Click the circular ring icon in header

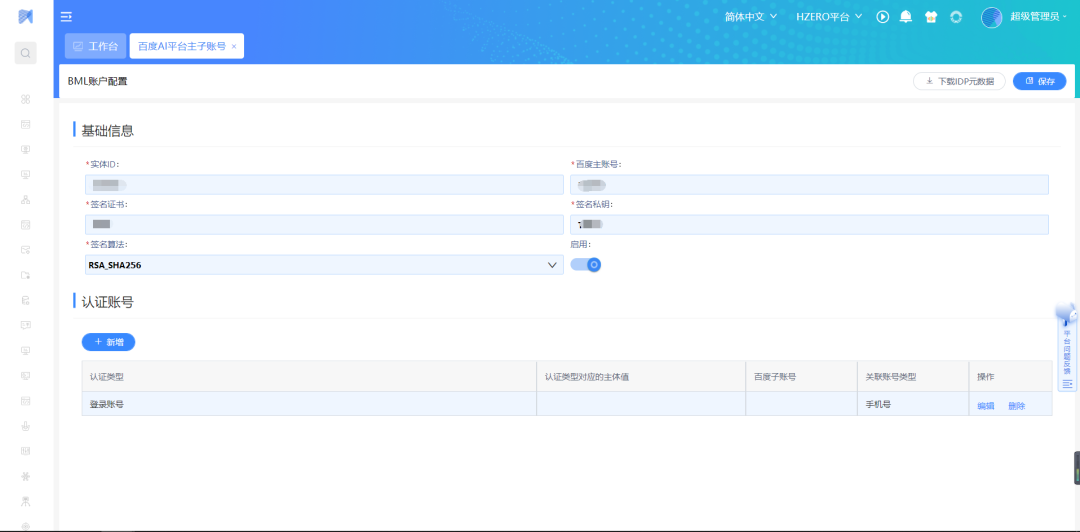(956, 17)
